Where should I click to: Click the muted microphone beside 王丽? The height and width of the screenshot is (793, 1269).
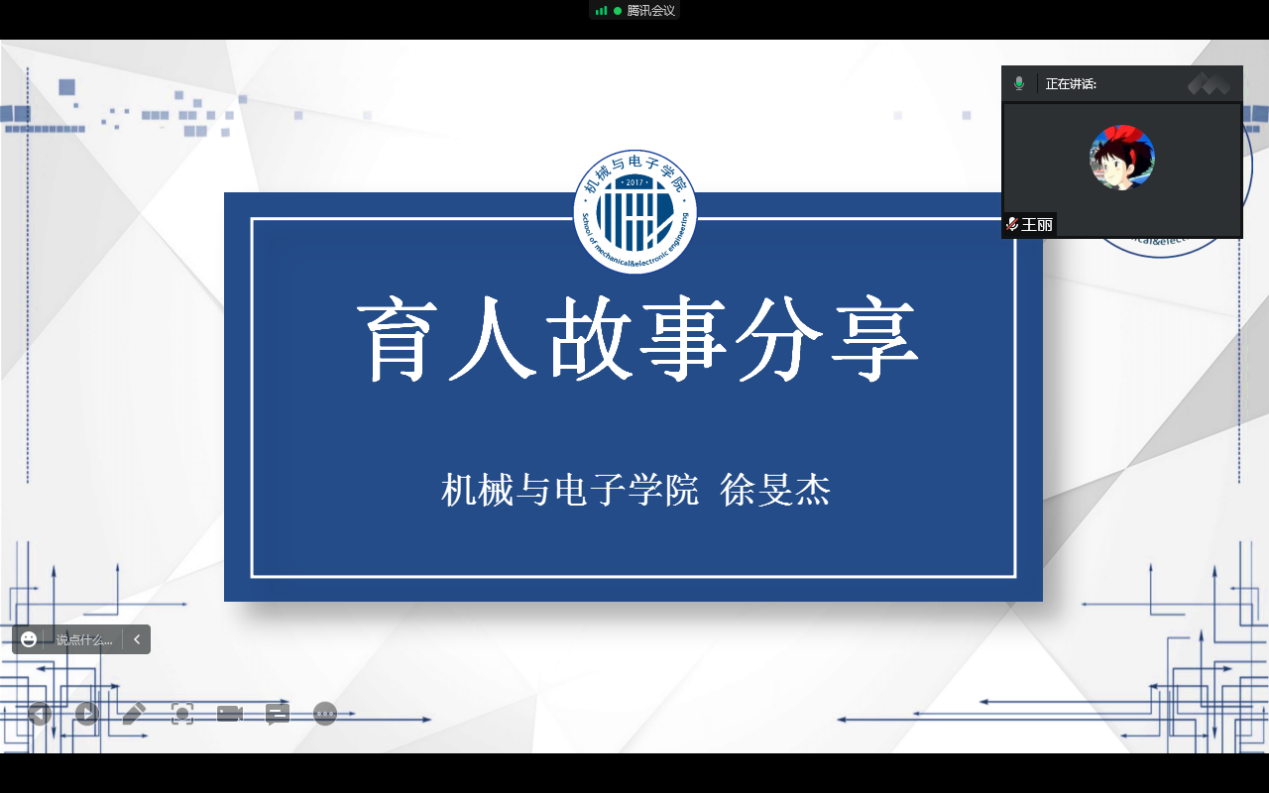(1012, 225)
